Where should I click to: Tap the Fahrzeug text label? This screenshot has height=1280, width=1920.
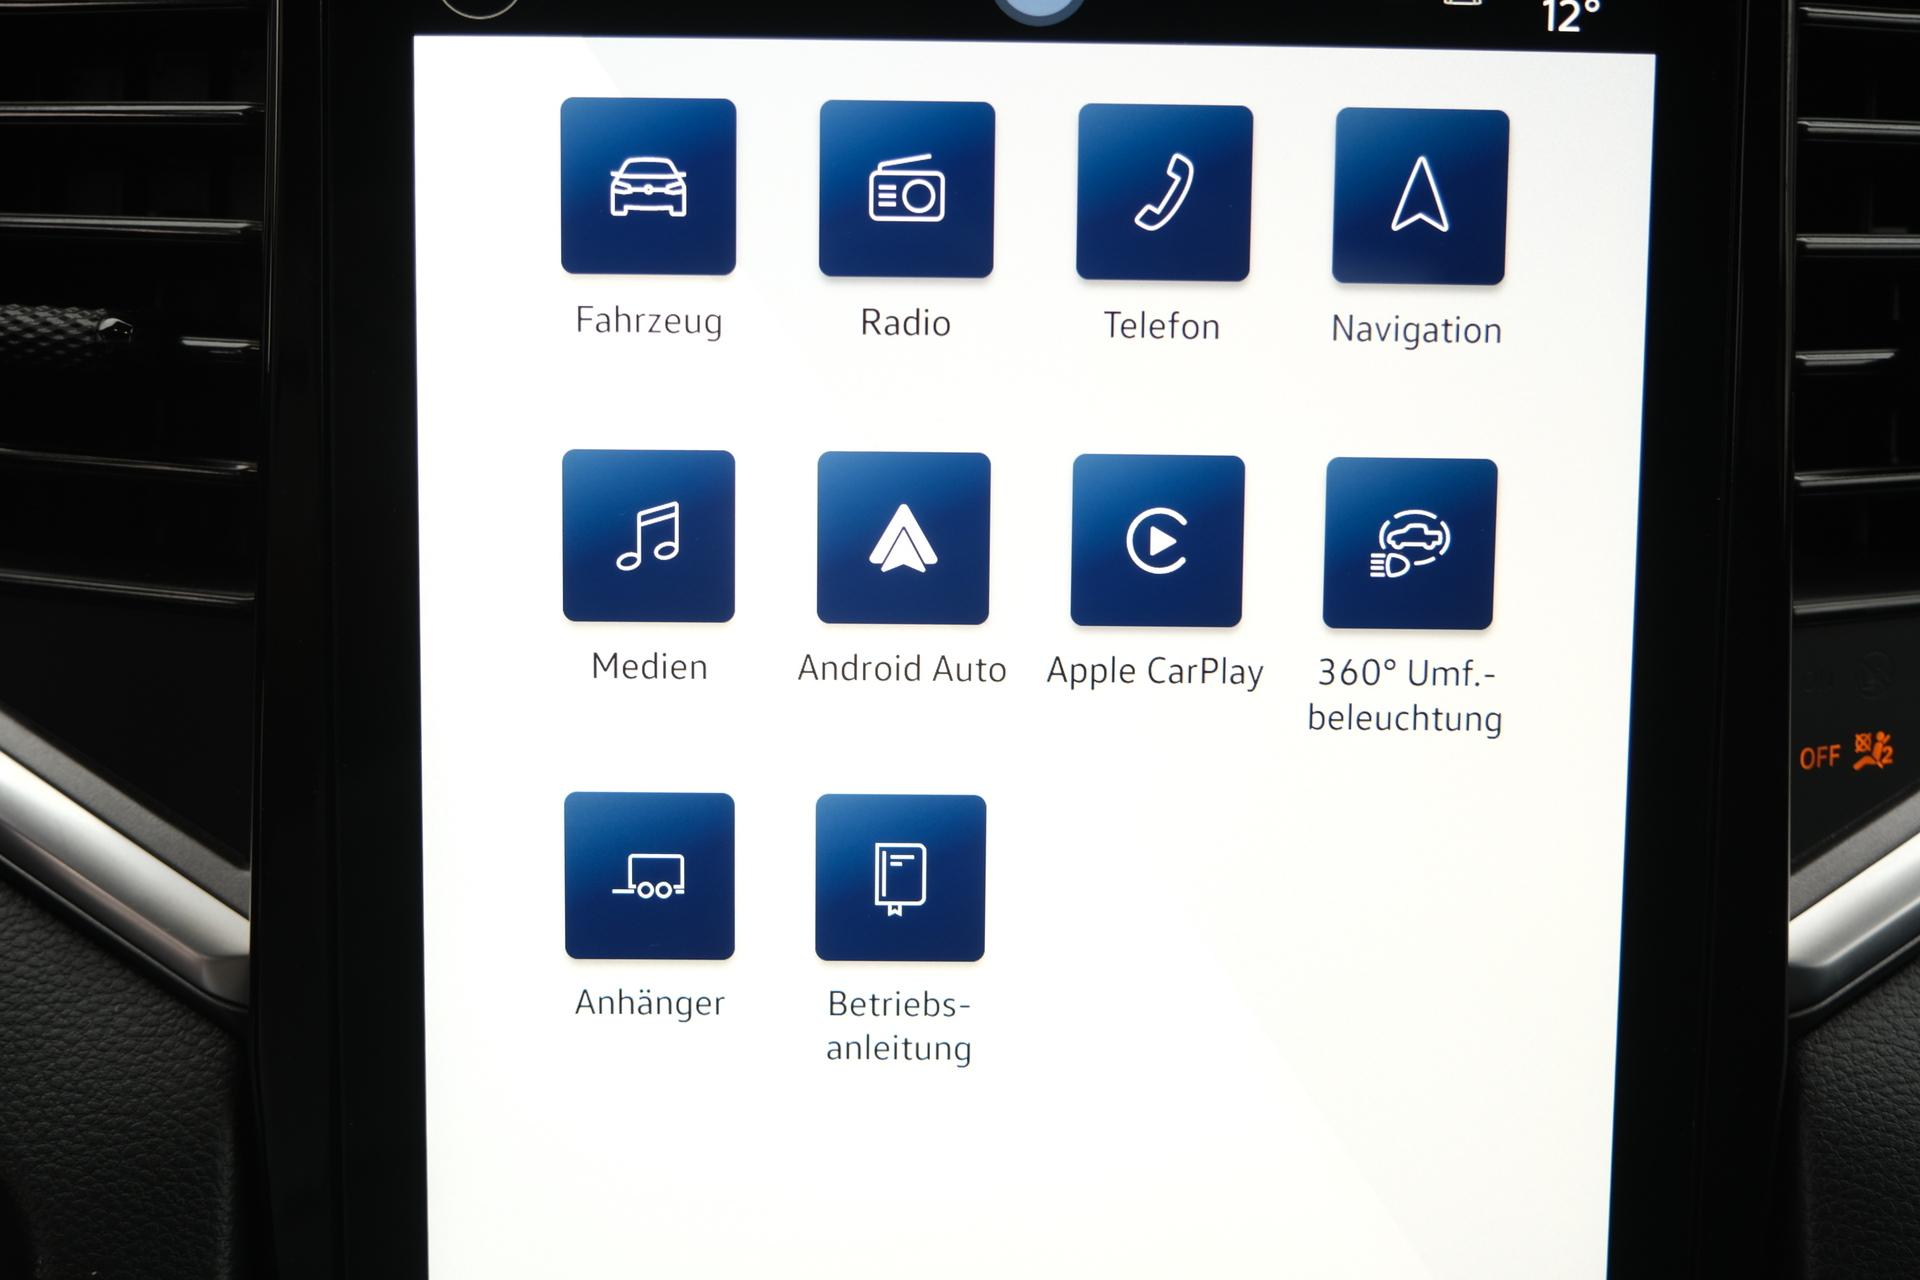pyautogui.click(x=648, y=321)
